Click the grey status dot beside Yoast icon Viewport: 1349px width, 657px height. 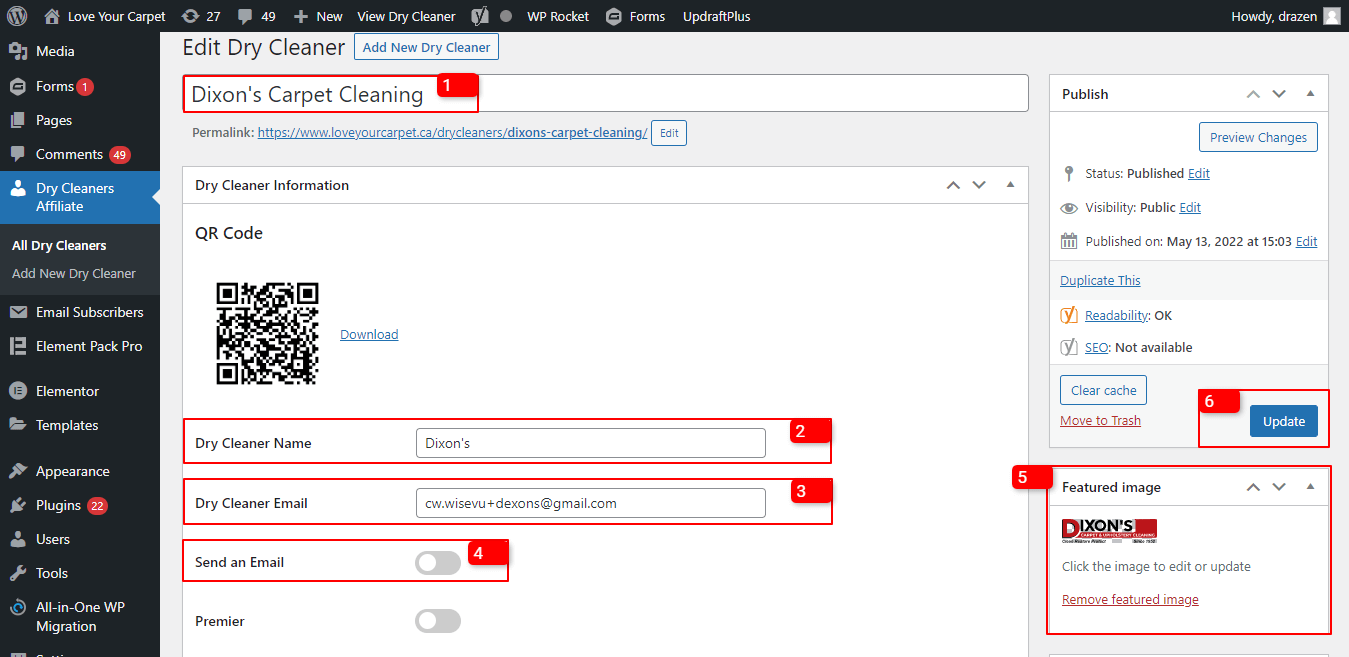tap(506, 17)
